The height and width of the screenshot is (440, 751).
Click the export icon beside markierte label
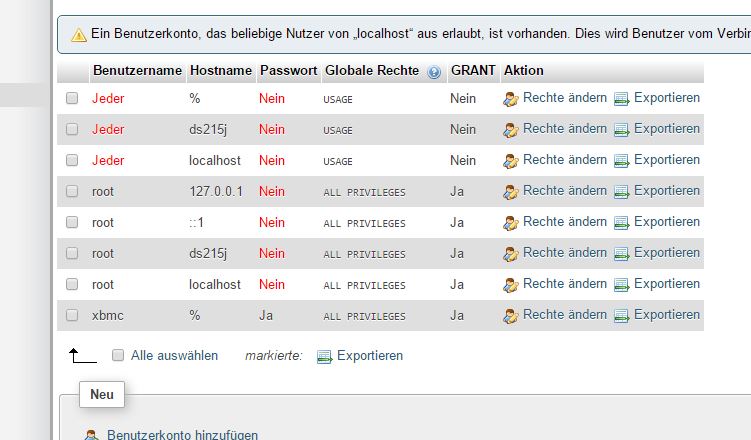click(324, 357)
